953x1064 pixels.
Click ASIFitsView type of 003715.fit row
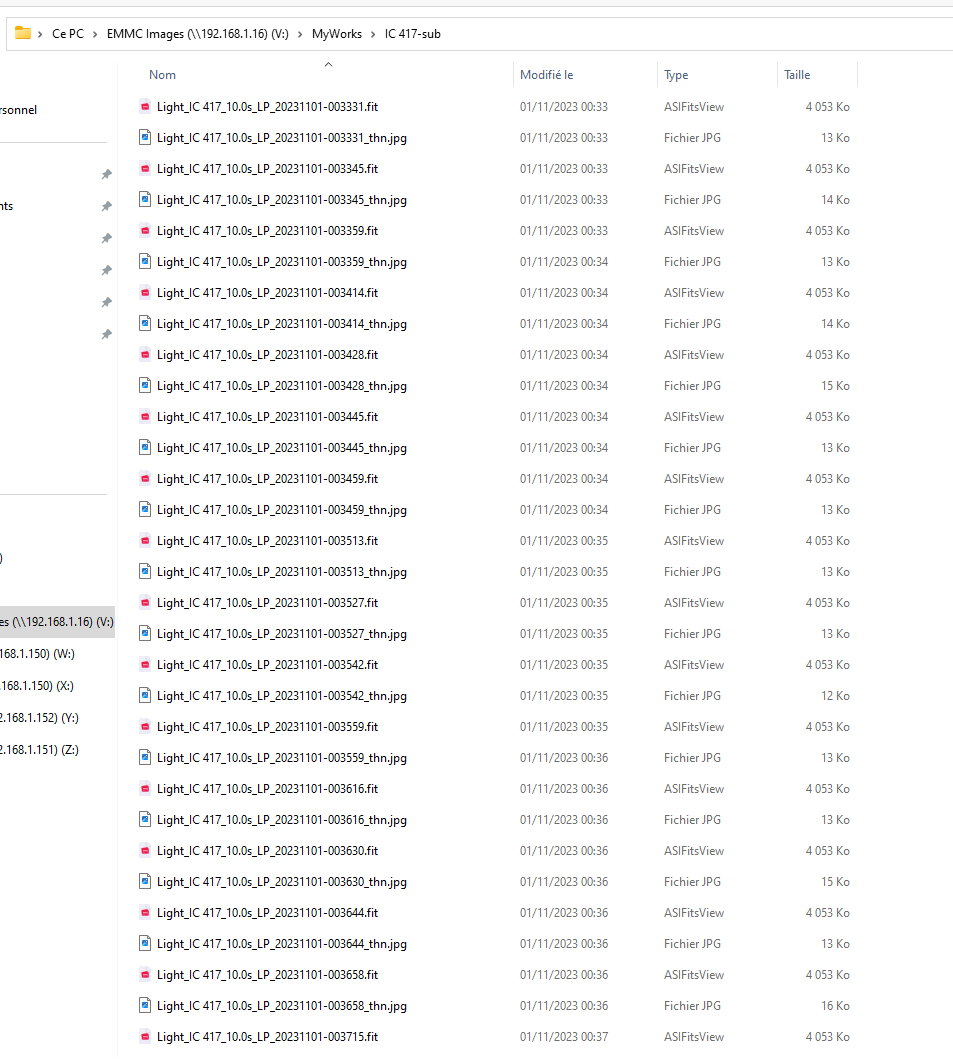[x=694, y=1037]
